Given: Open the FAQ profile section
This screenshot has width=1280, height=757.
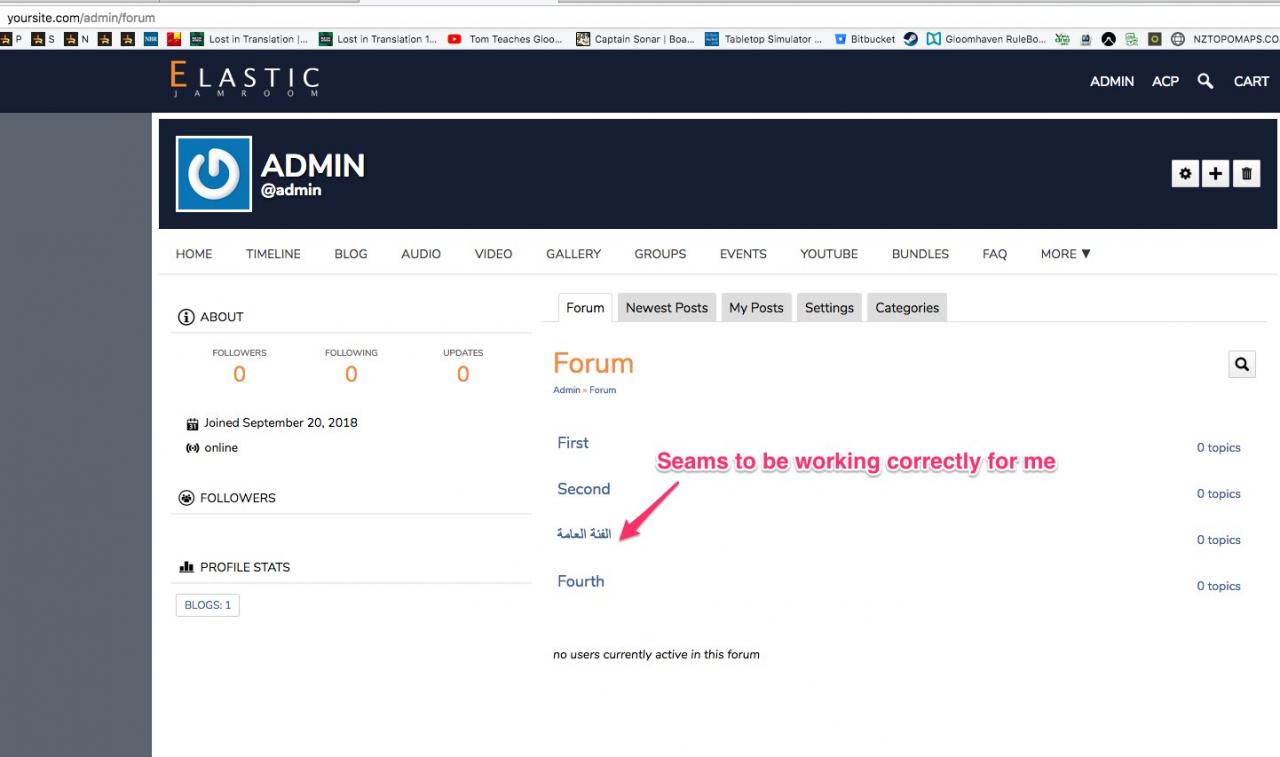Looking at the screenshot, I should point(994,254).
